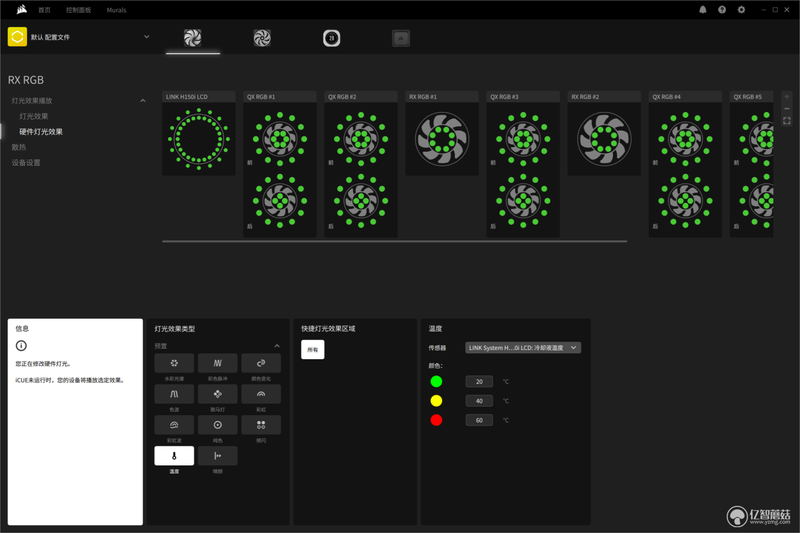The width and height of the screenshot is (800, 533).
Task: Zoom in device view with plus icon
Action: pos(787,96)
